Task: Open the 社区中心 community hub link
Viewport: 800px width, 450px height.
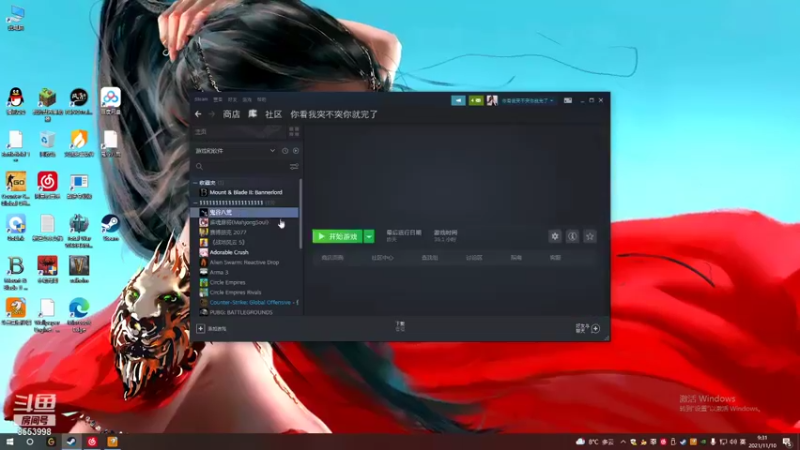Action: pos(382,258)
